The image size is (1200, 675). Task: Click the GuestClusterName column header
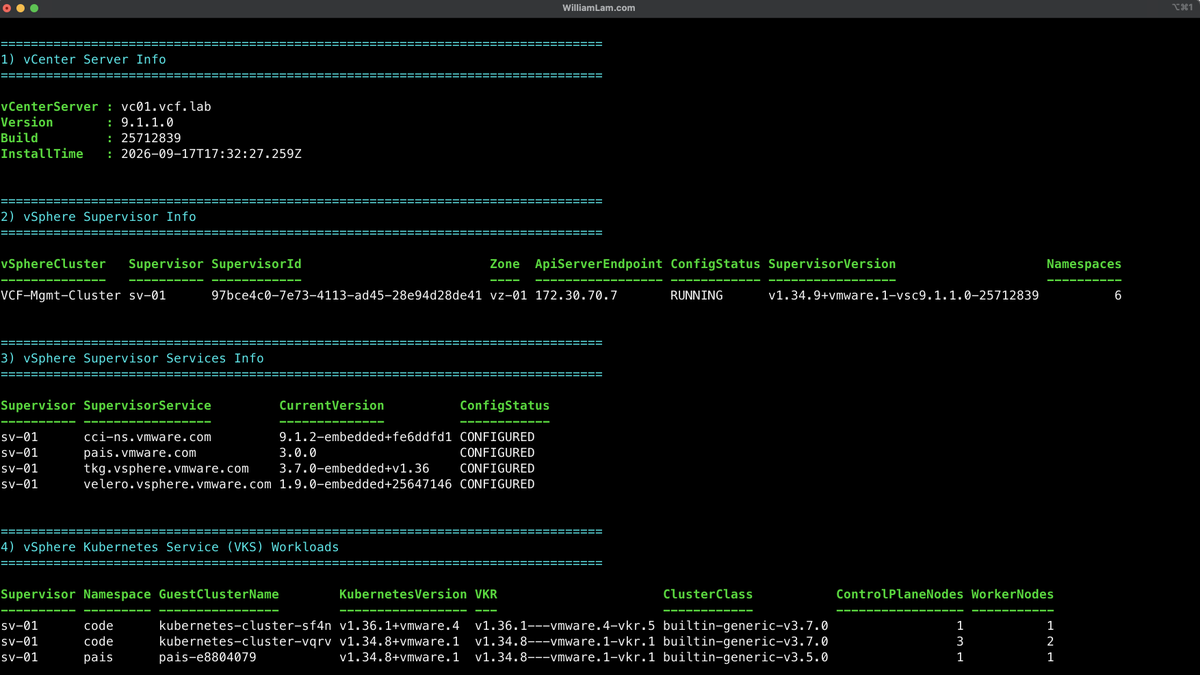pyautogui.click(x=218, y=594)
